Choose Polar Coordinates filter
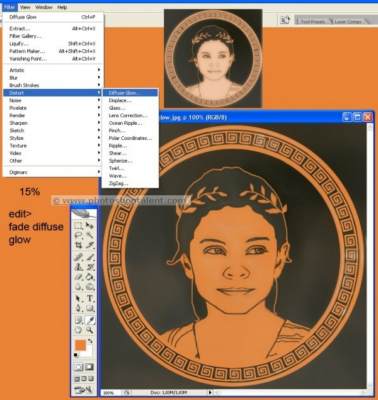The width and height of the screenshot is (378, 400). click(130, 138)
